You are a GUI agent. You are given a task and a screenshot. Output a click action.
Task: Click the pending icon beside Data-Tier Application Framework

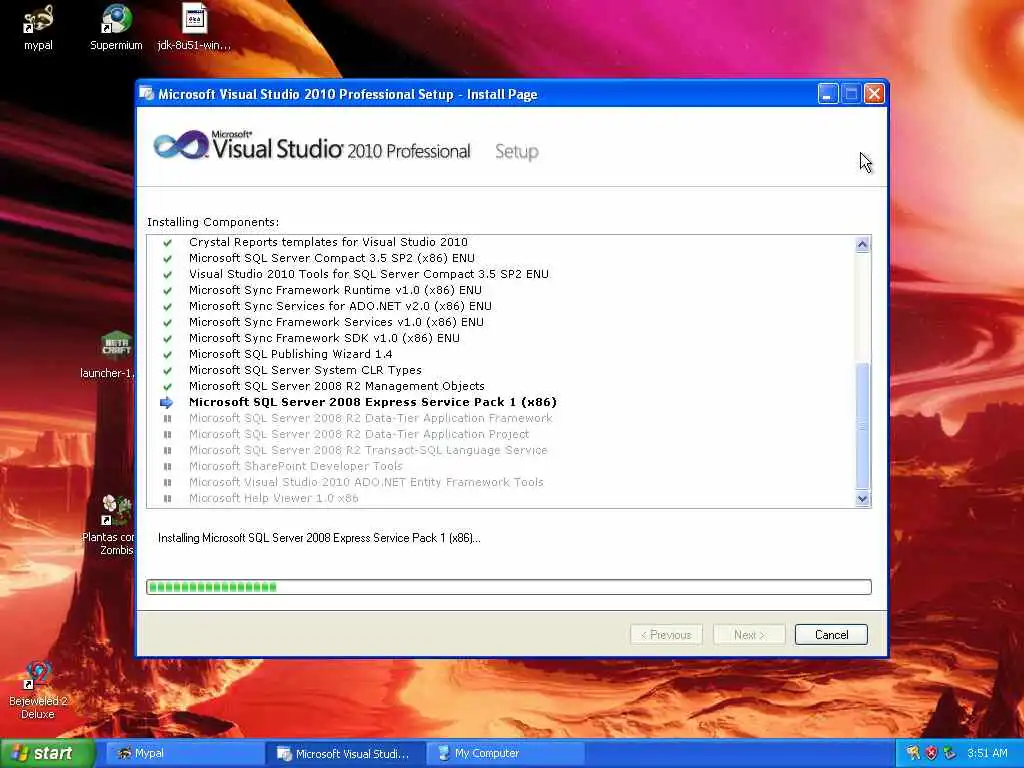[167, 419]
